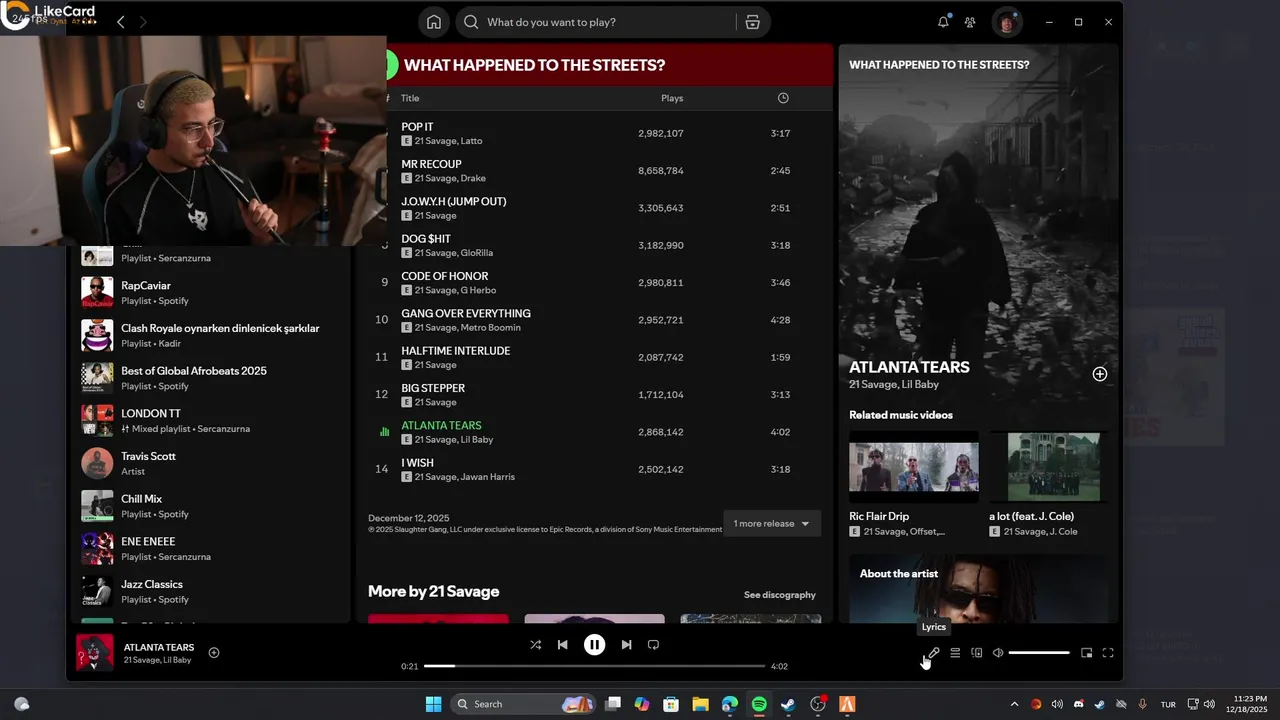This screenshot has width=1280, height=720.
Task: Open the mini player
Action: pyautogui.click(x=1087, y=653)
